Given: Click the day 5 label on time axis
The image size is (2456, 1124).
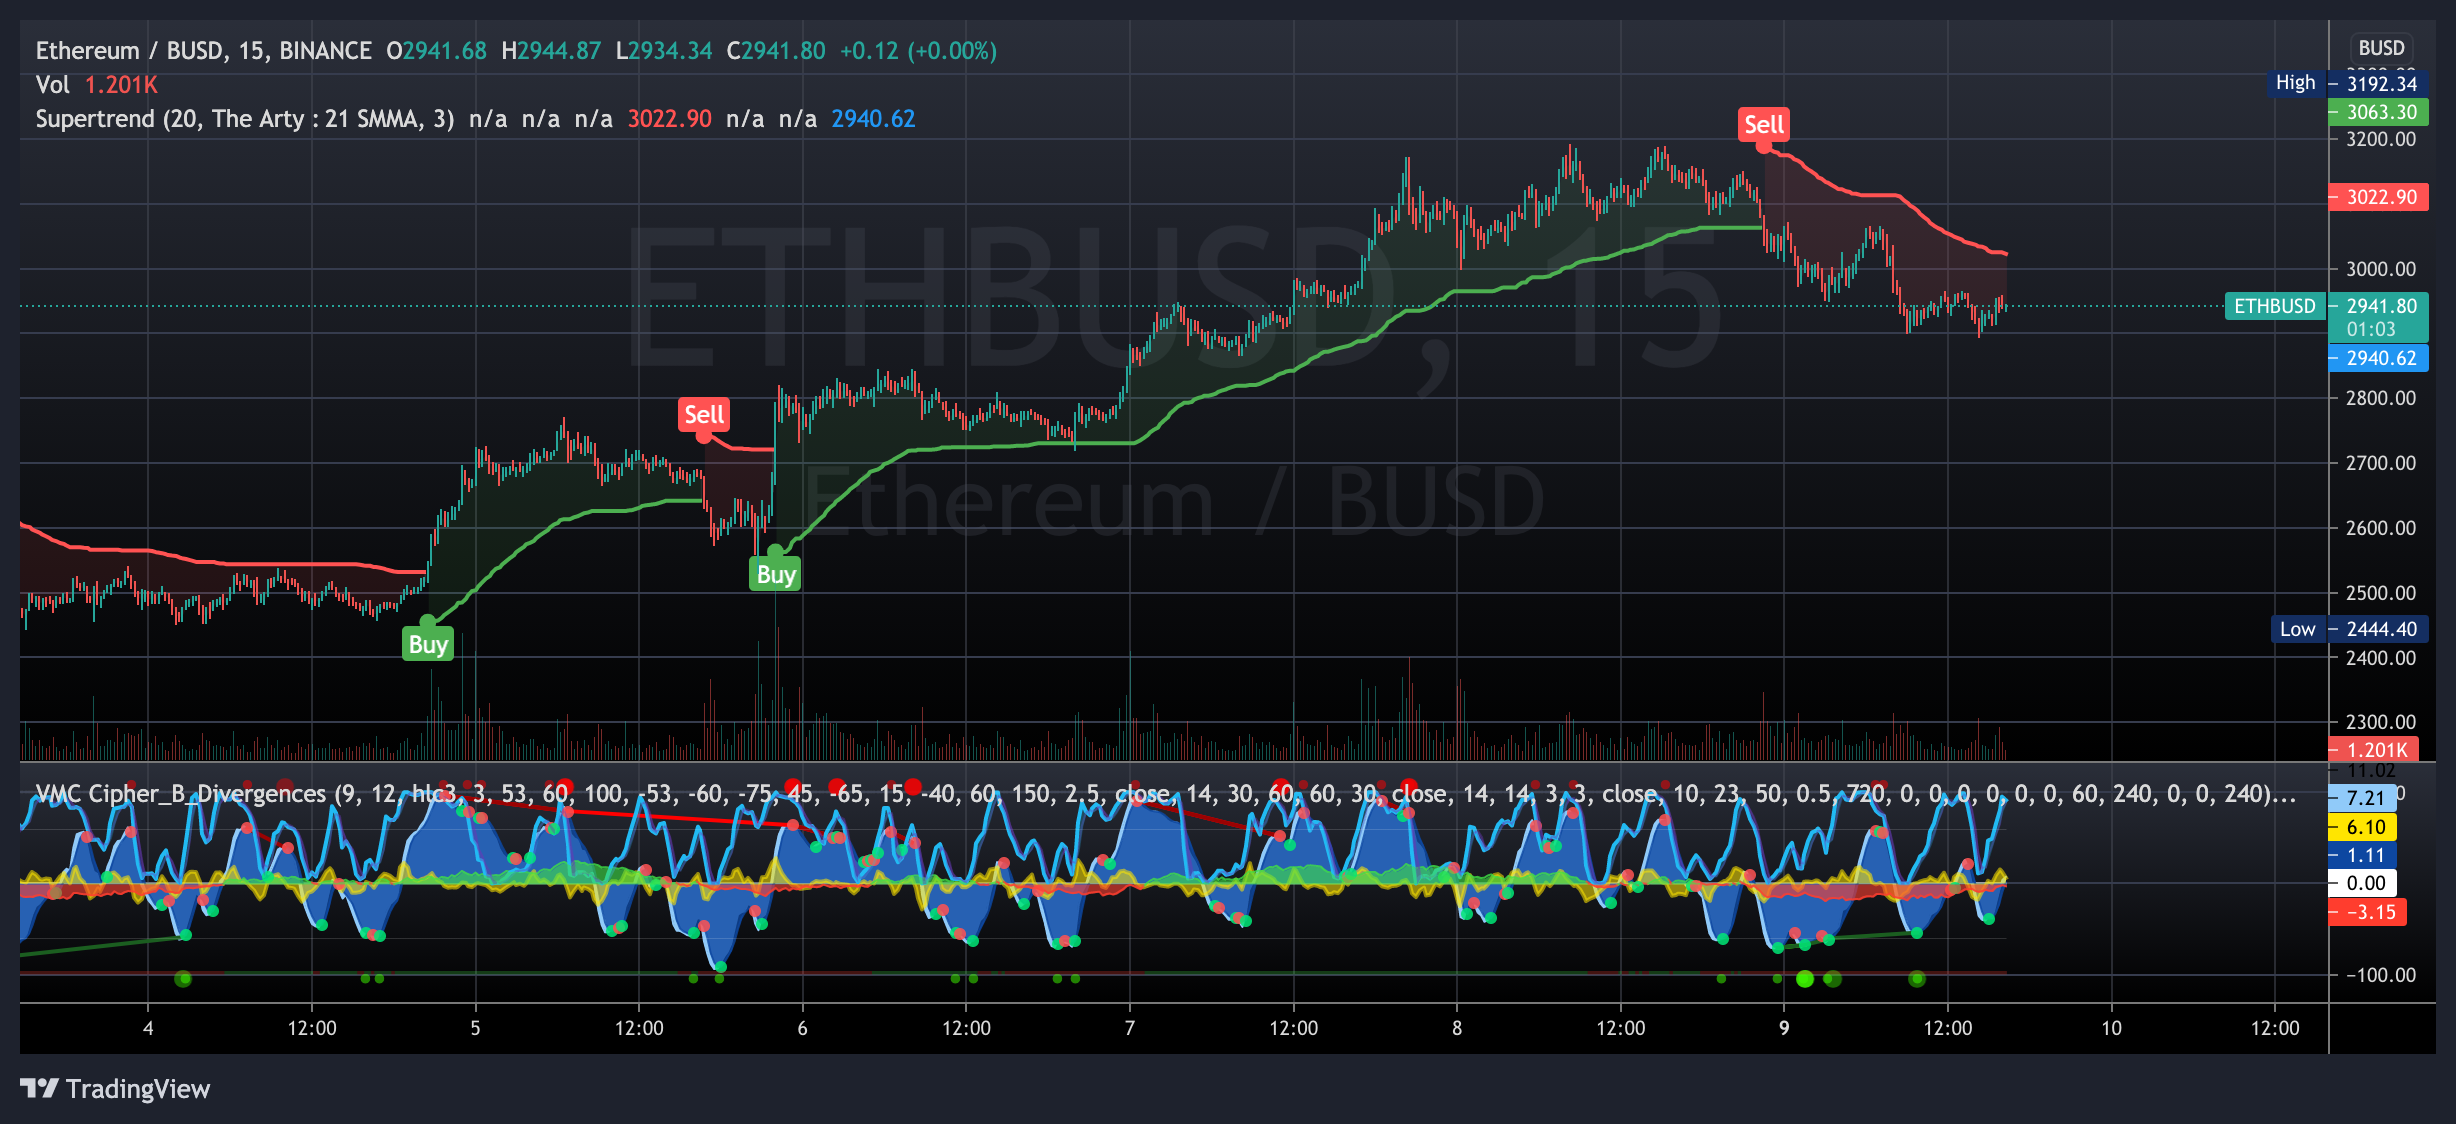Looking at the screenshot, I should coord(475,1028).
